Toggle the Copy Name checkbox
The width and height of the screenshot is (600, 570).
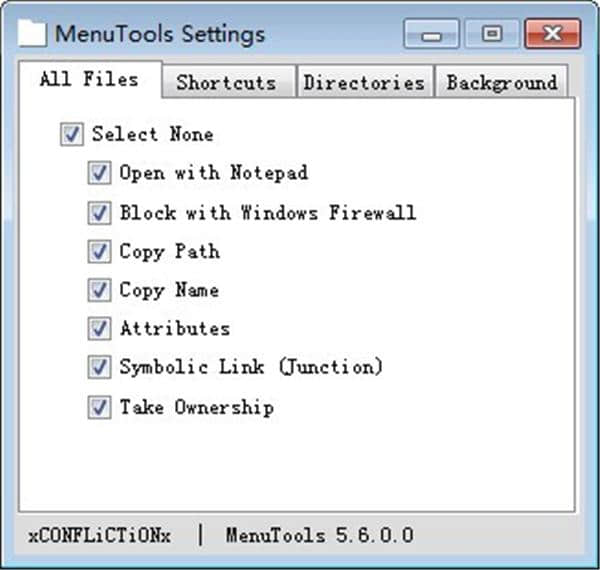98,291
